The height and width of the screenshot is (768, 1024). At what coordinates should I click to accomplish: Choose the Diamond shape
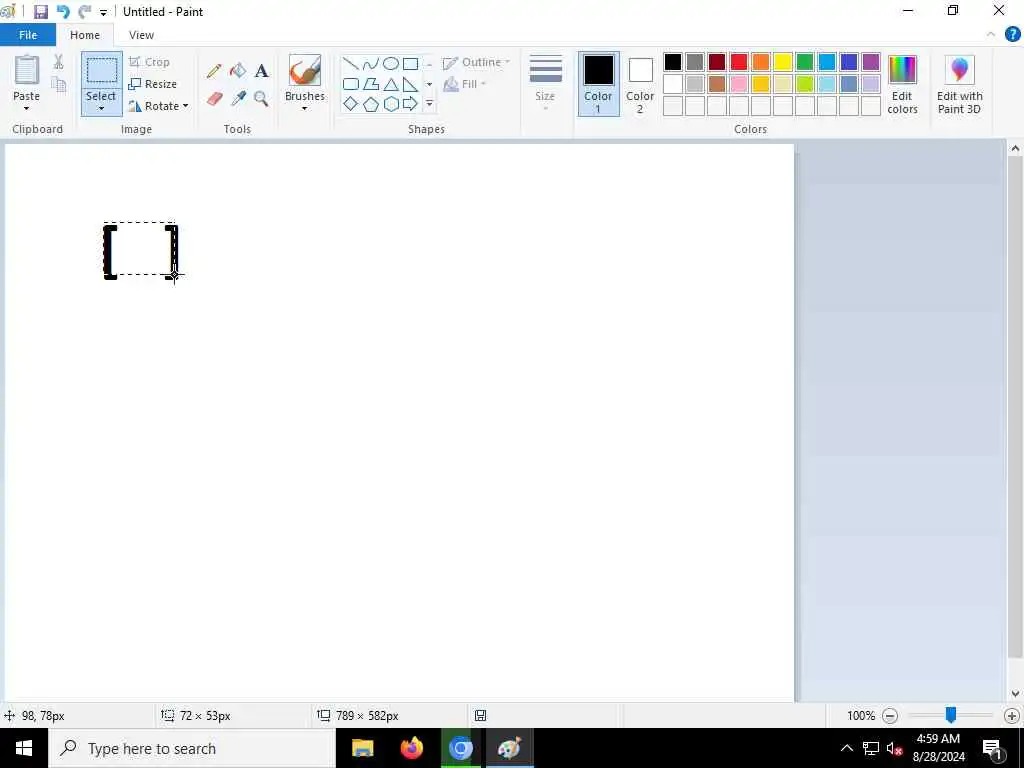pos(351,104)
